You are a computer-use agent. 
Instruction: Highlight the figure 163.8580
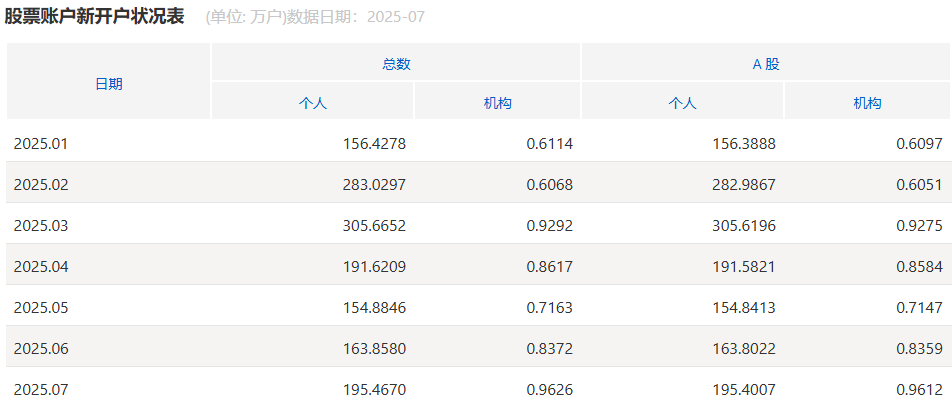pyautogui.click(x=374, y=348)
